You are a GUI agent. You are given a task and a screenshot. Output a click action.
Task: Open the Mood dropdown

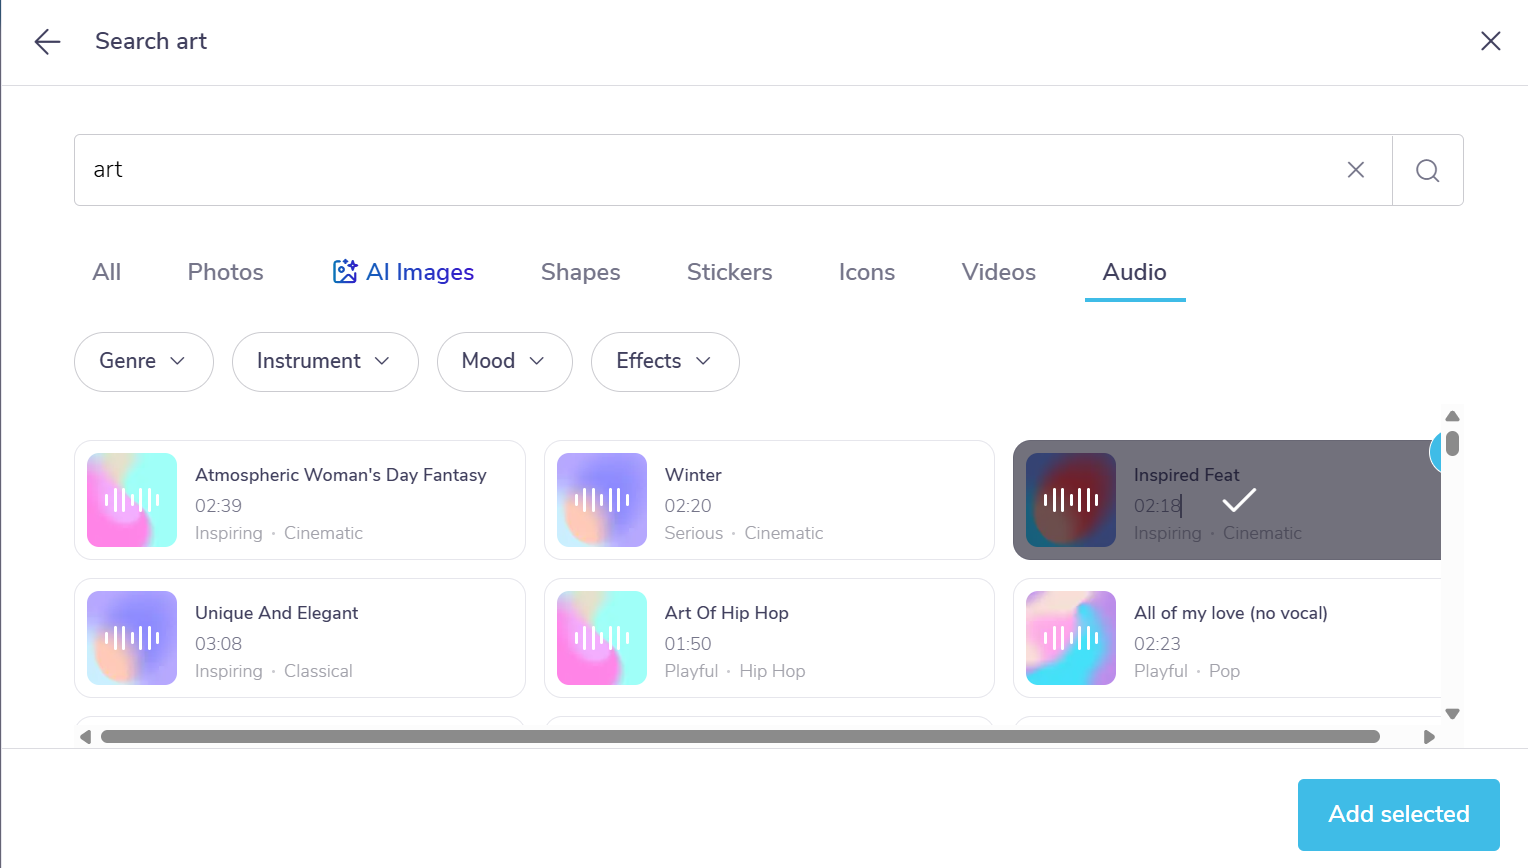pos(504,361)
